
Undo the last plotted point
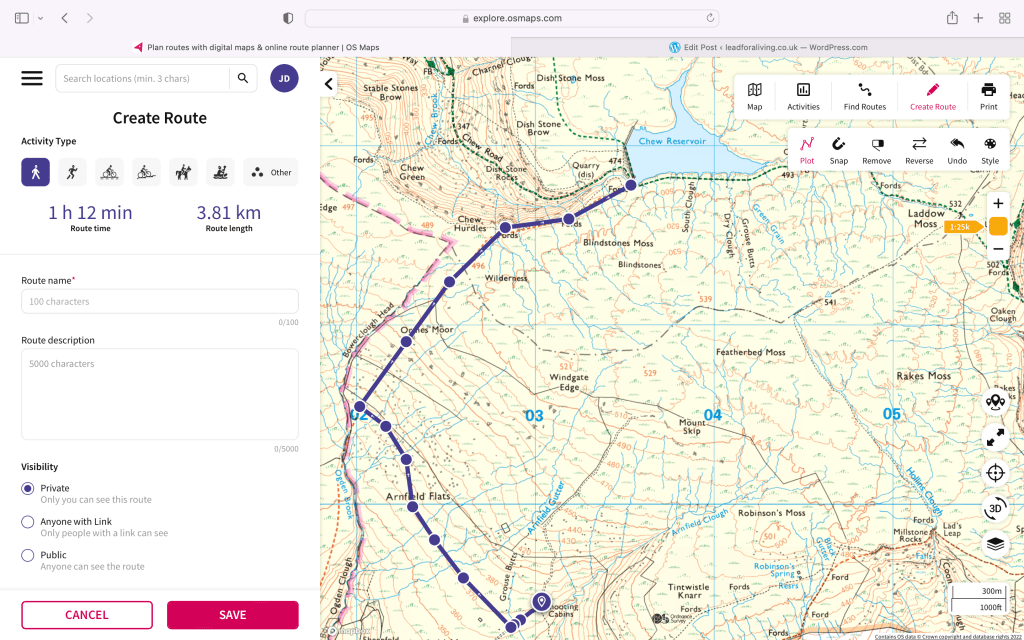pyautogui.click(x=957, y=149)
